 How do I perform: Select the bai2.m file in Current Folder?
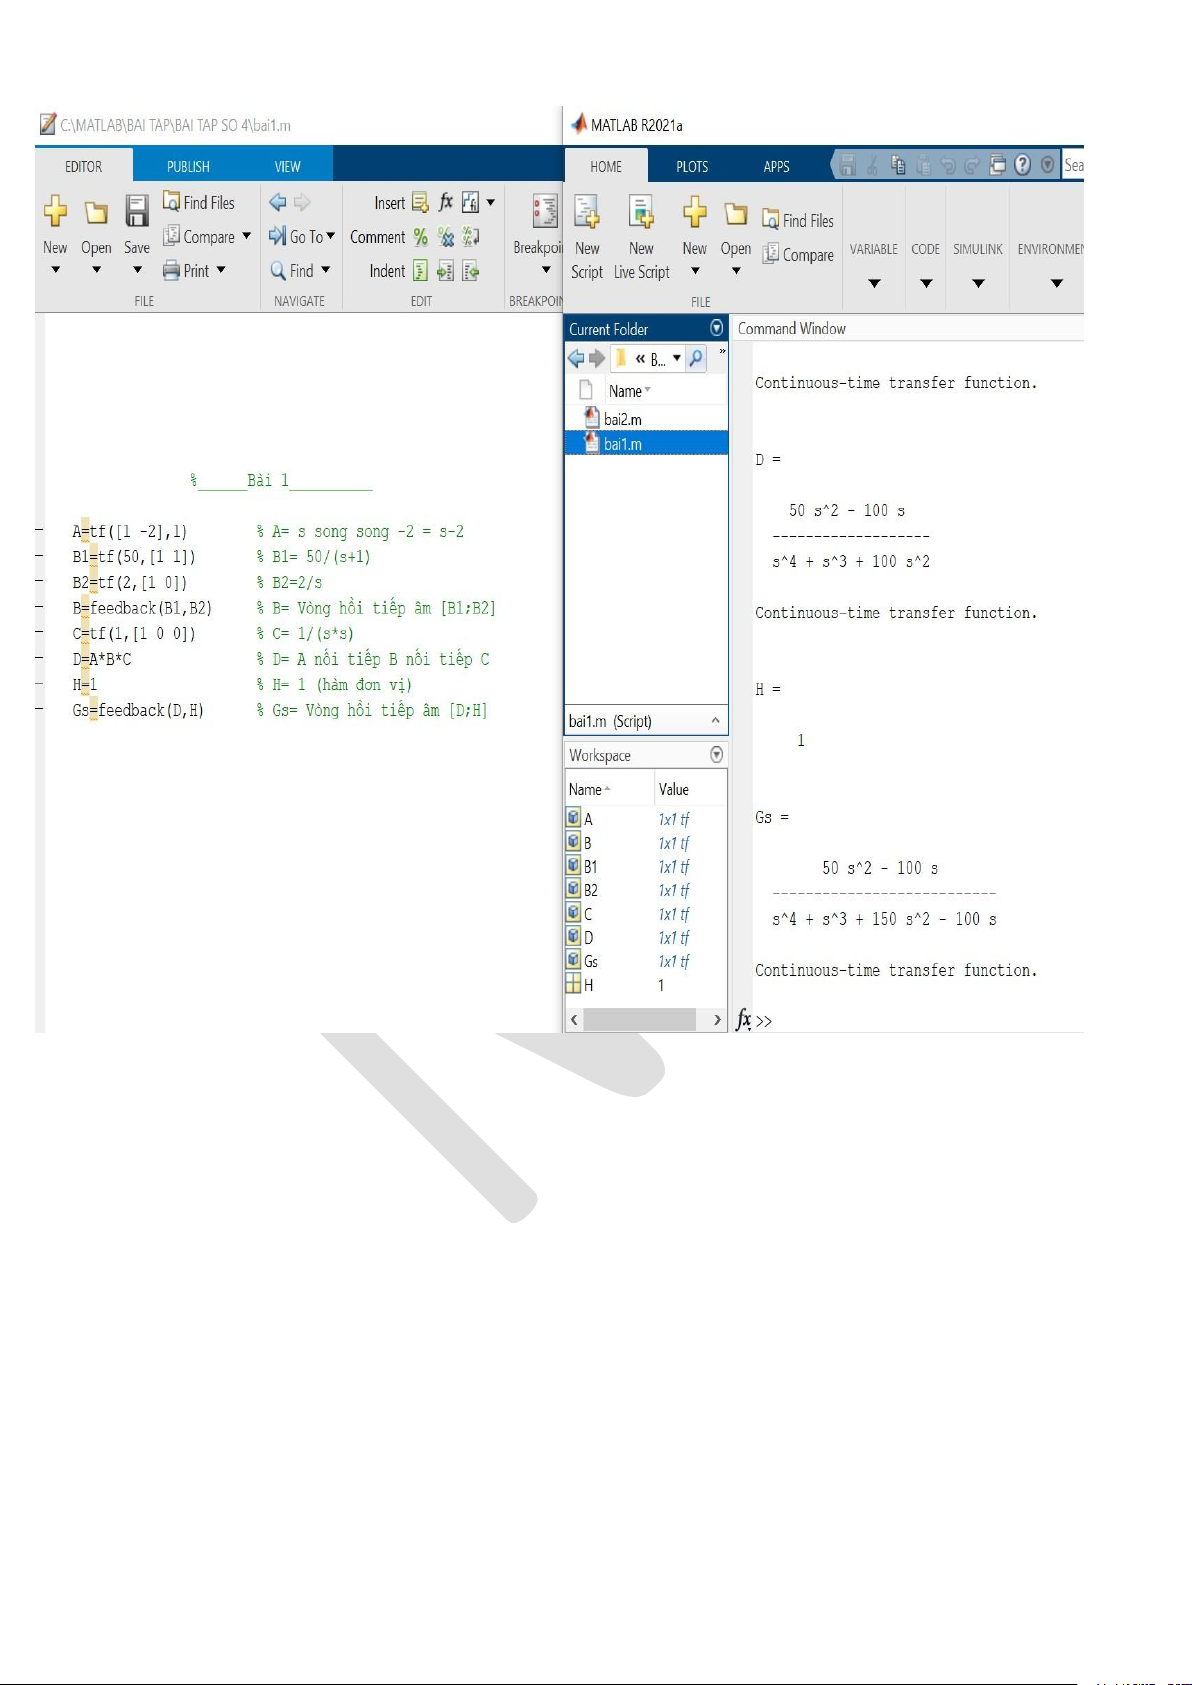click(x=623, y=419)
